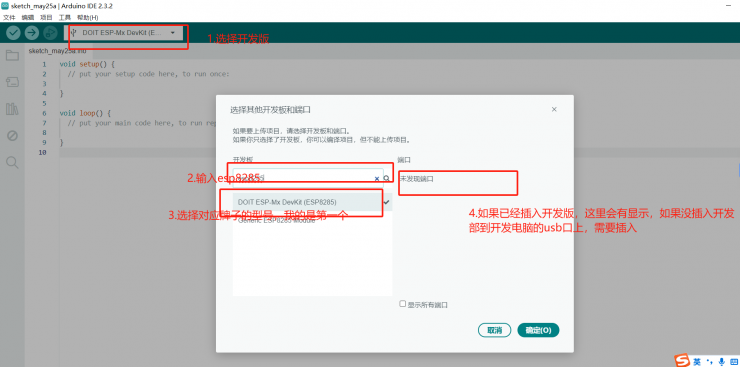Open the Boards Manager sidebar icon
This screenshot has height=367, width=740.
click(12, 83)
